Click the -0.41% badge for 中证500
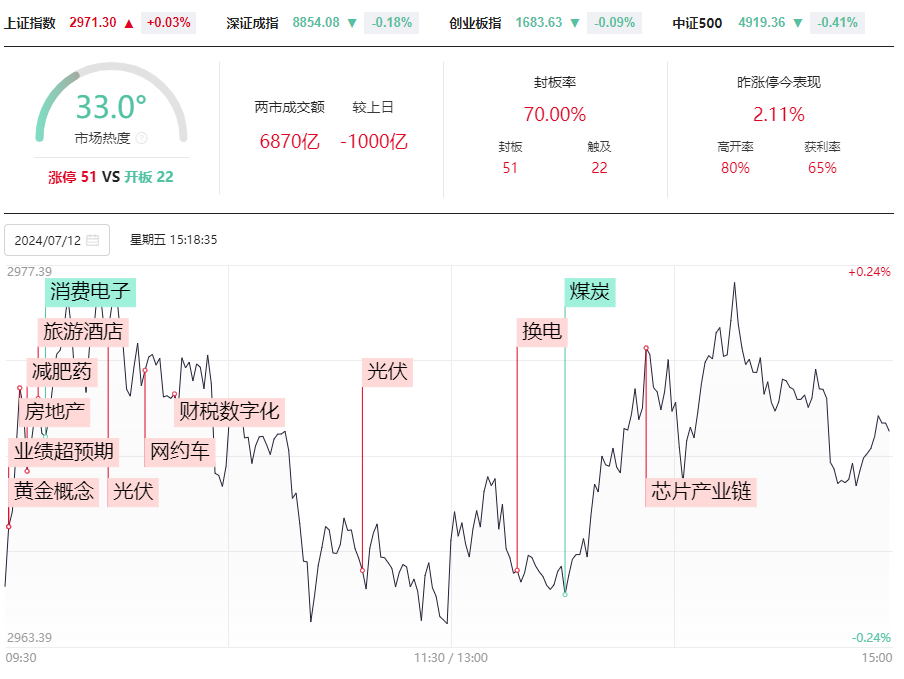The image size is (904, 679). point(837,23)
